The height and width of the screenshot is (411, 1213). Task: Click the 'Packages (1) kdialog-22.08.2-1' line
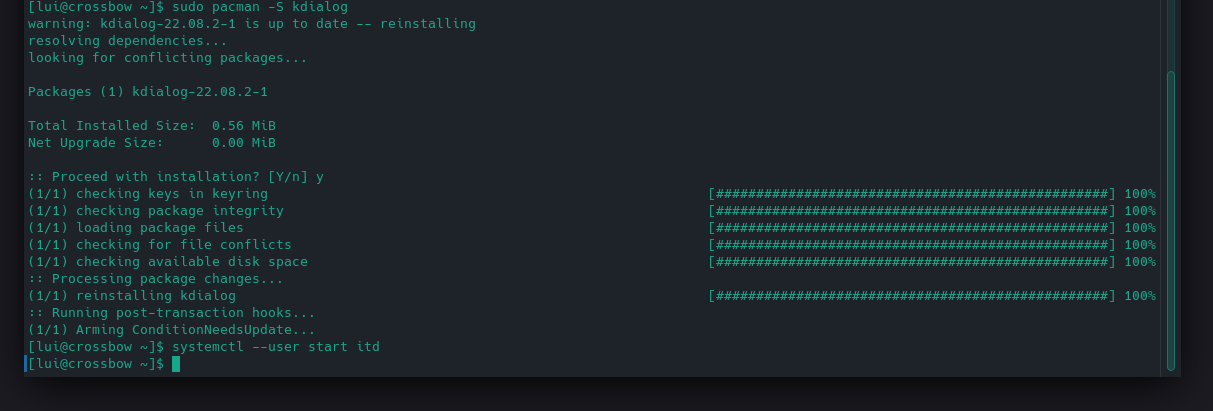coord(148,92)
